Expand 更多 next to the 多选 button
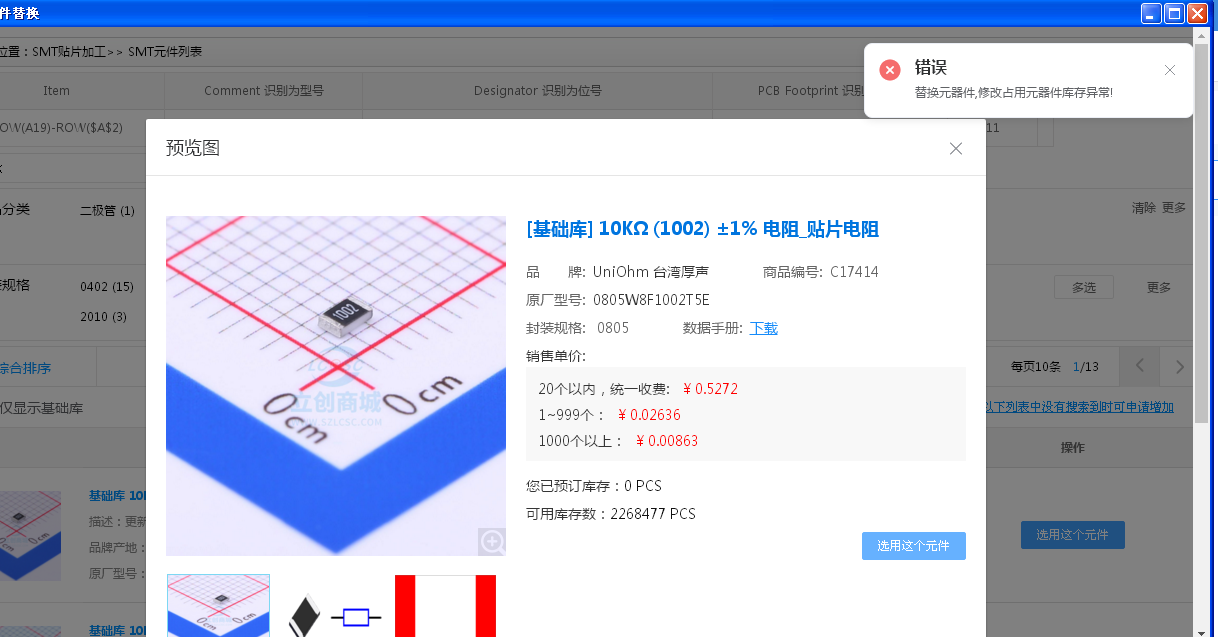 click(1159, 287)
